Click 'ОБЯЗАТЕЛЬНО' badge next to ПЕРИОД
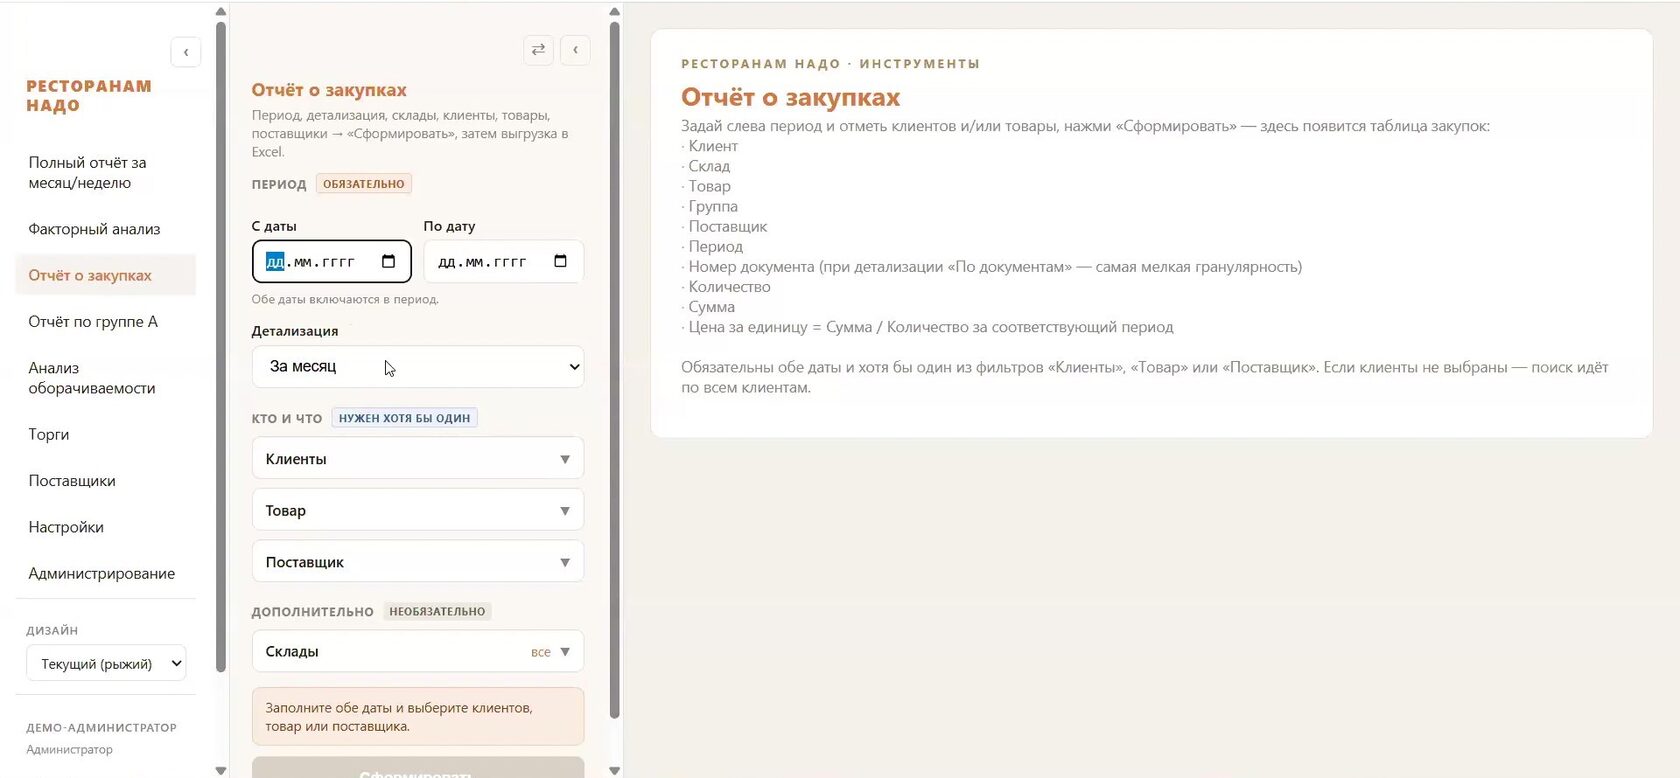The image size is (1680, 778). [x=364, y=184]
